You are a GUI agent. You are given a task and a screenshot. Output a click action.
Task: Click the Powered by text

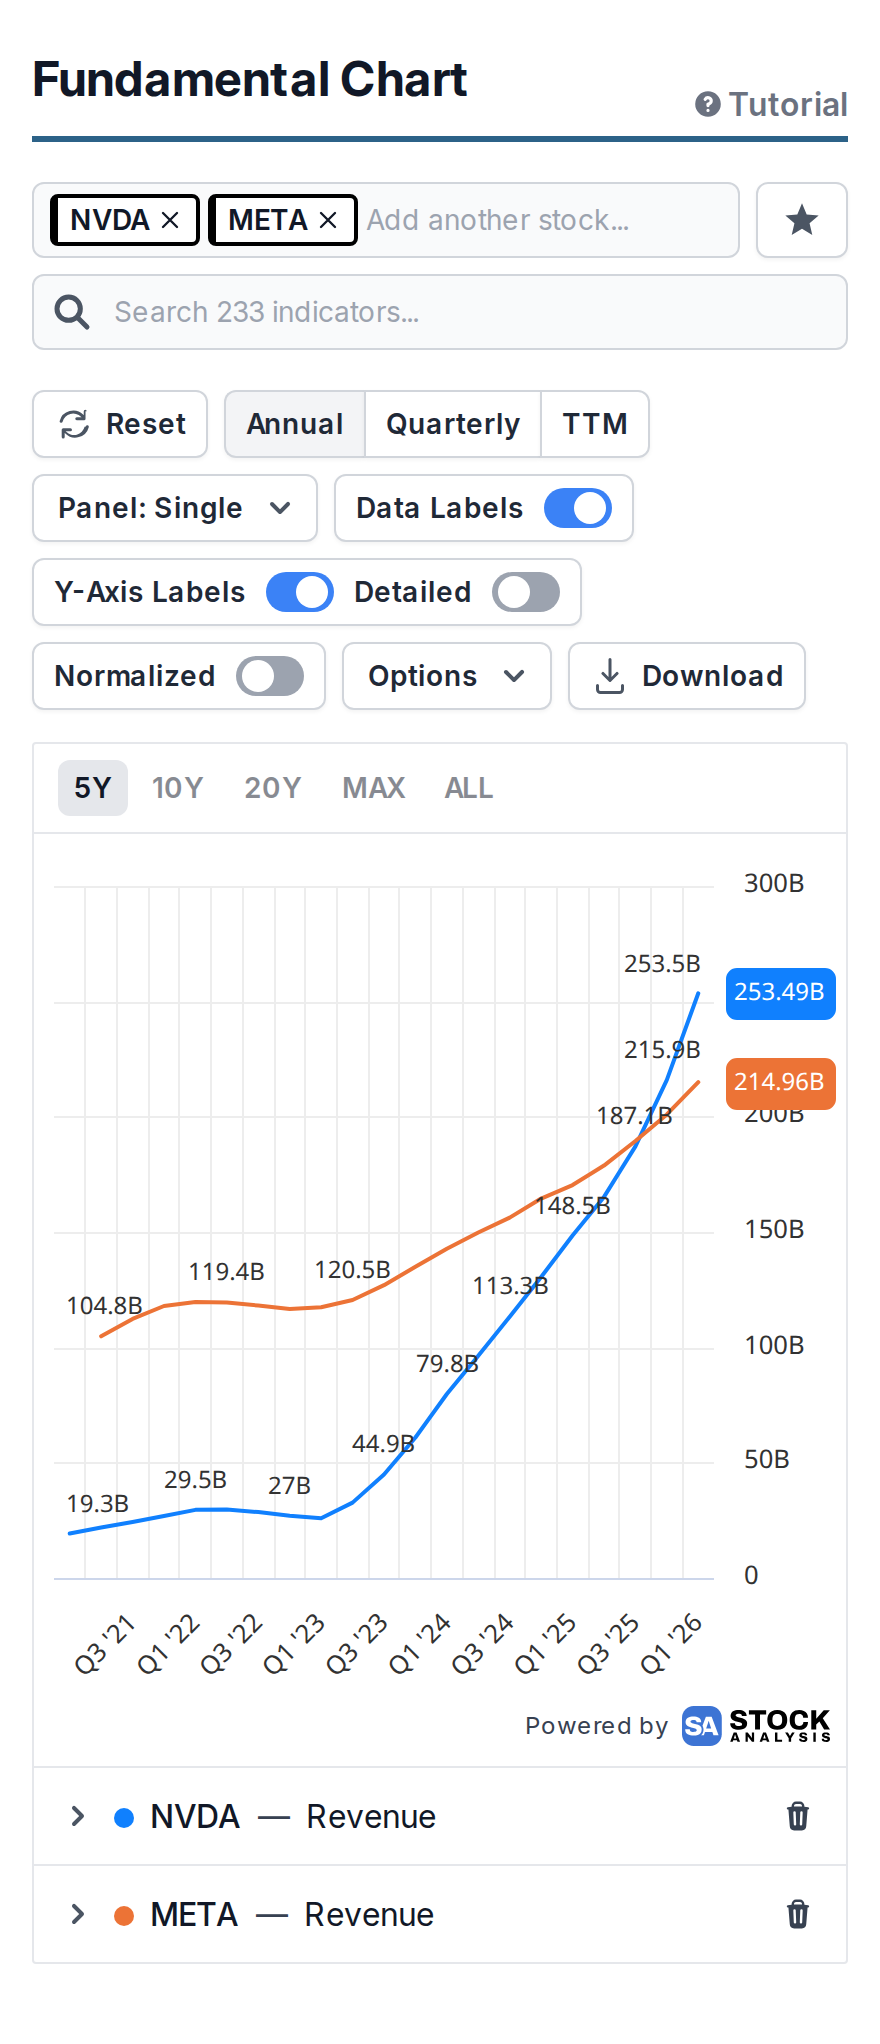tap(596, 1726)
